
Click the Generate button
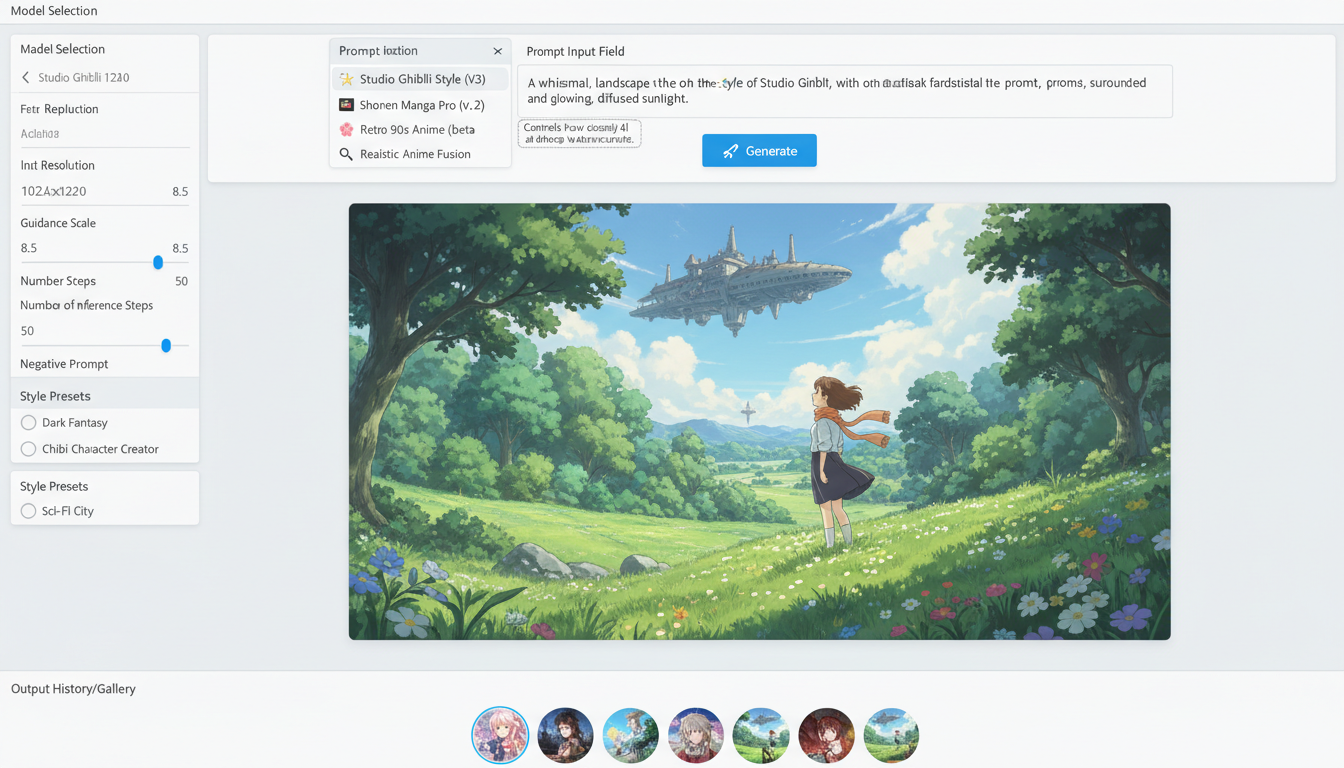point(759,150)
